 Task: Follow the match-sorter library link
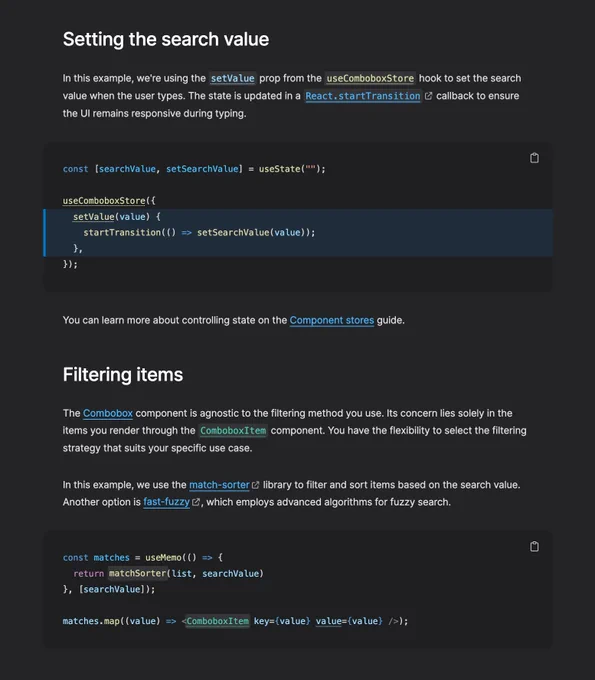tap(219, 485)
